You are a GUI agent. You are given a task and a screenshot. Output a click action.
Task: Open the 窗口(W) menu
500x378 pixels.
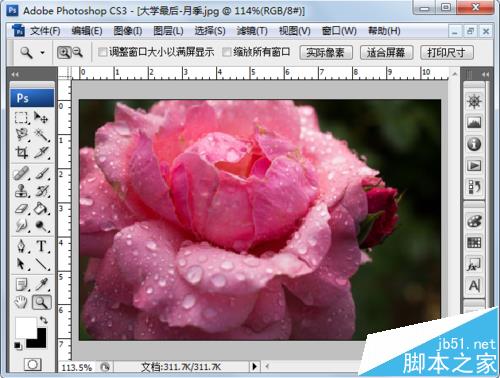coord(339,31)
